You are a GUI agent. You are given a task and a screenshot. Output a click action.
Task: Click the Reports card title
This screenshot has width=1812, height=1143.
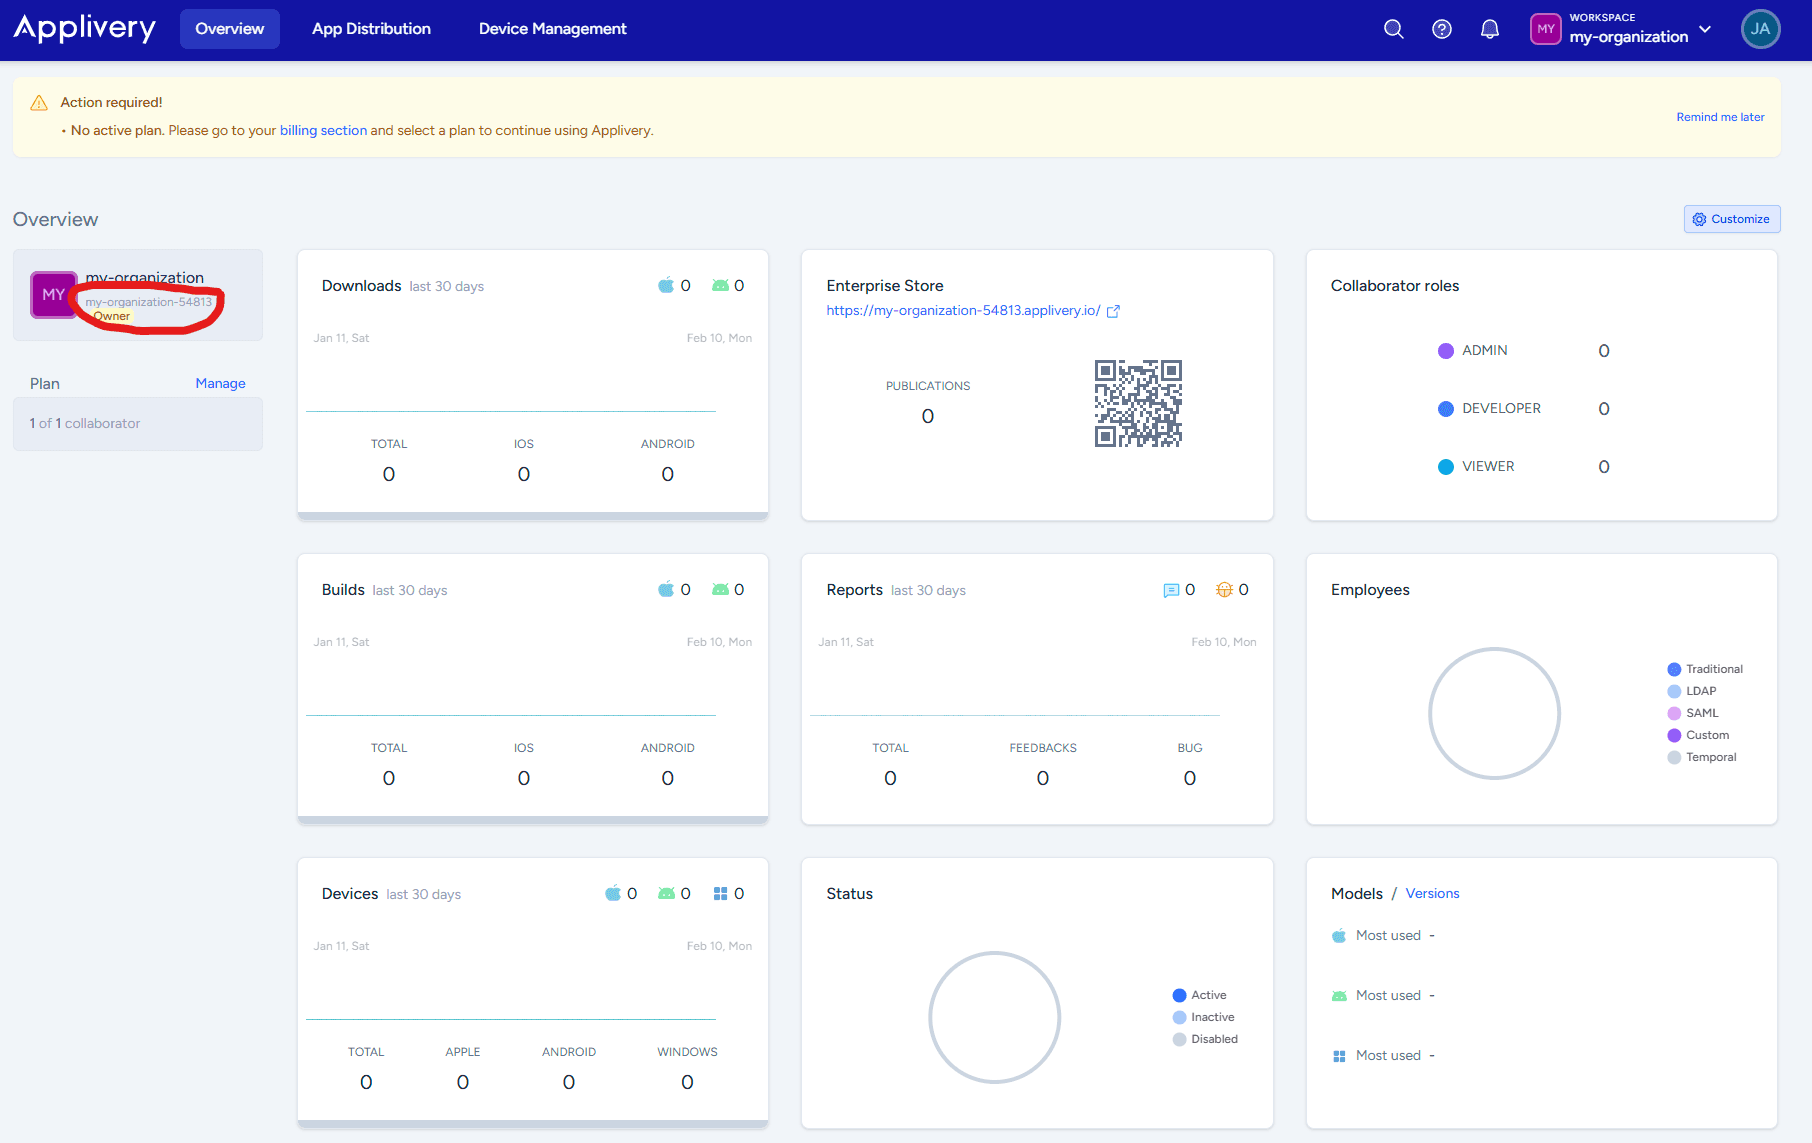coord(854,590)
